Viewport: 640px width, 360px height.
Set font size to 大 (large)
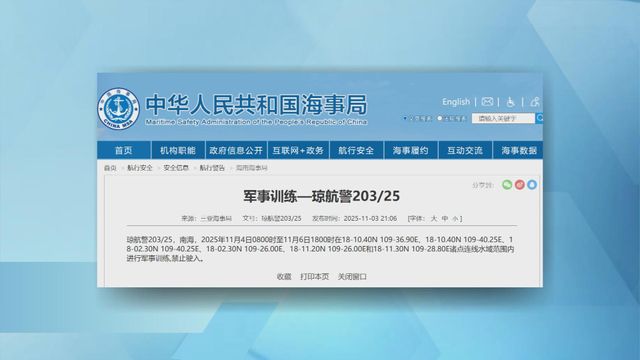(x=434, y=219)
